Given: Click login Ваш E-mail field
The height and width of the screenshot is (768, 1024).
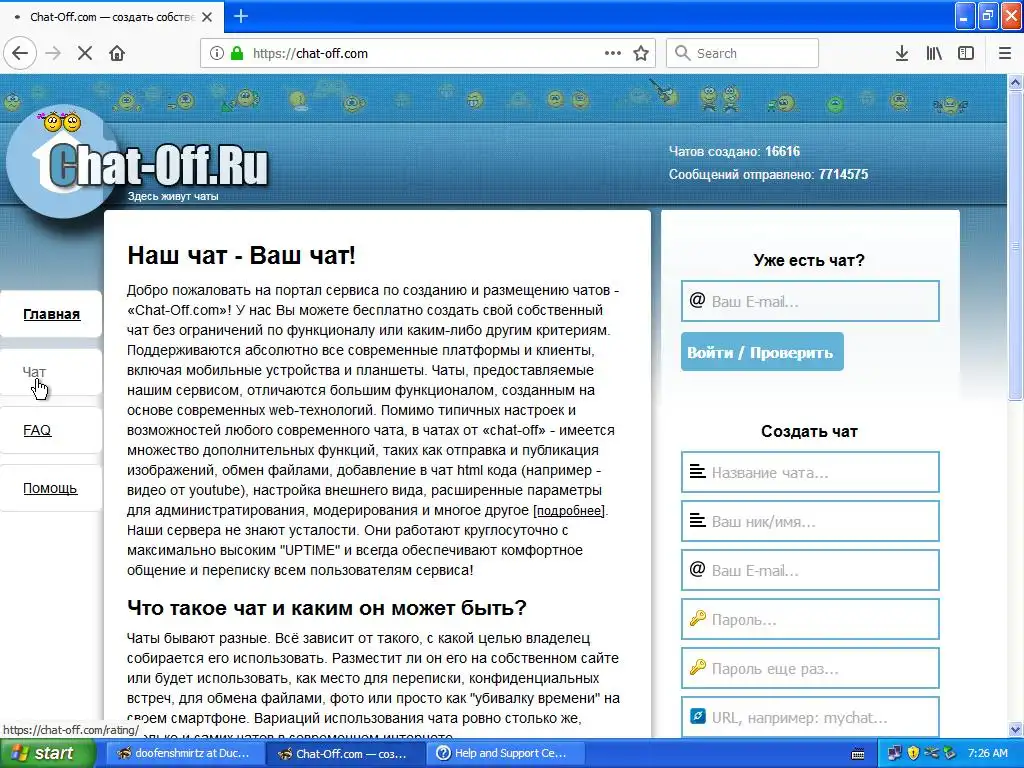Looking at the screenshot, I should pos(810,301).
